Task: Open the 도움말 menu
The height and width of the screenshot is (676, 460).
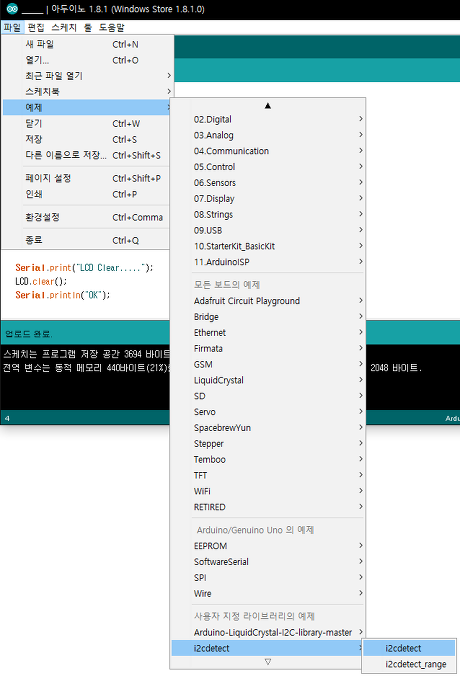Action: pyautogui.click(x=111, y=28)
